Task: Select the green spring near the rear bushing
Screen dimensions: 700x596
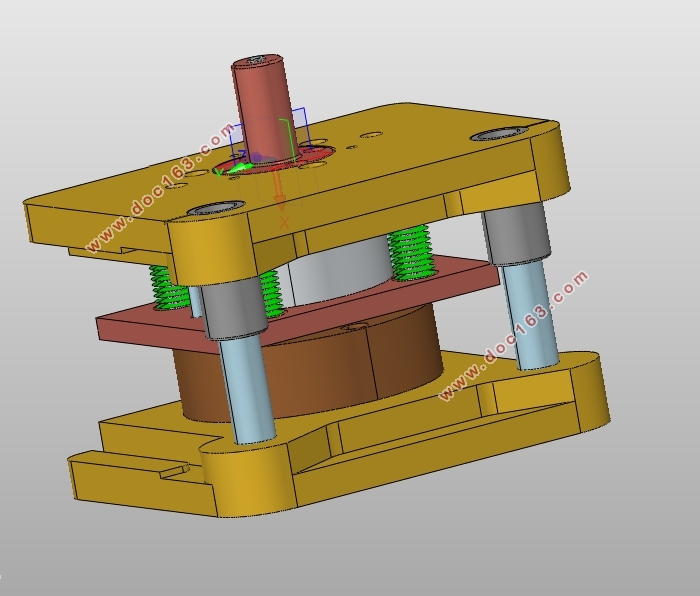Action: (x=411, y=253)
